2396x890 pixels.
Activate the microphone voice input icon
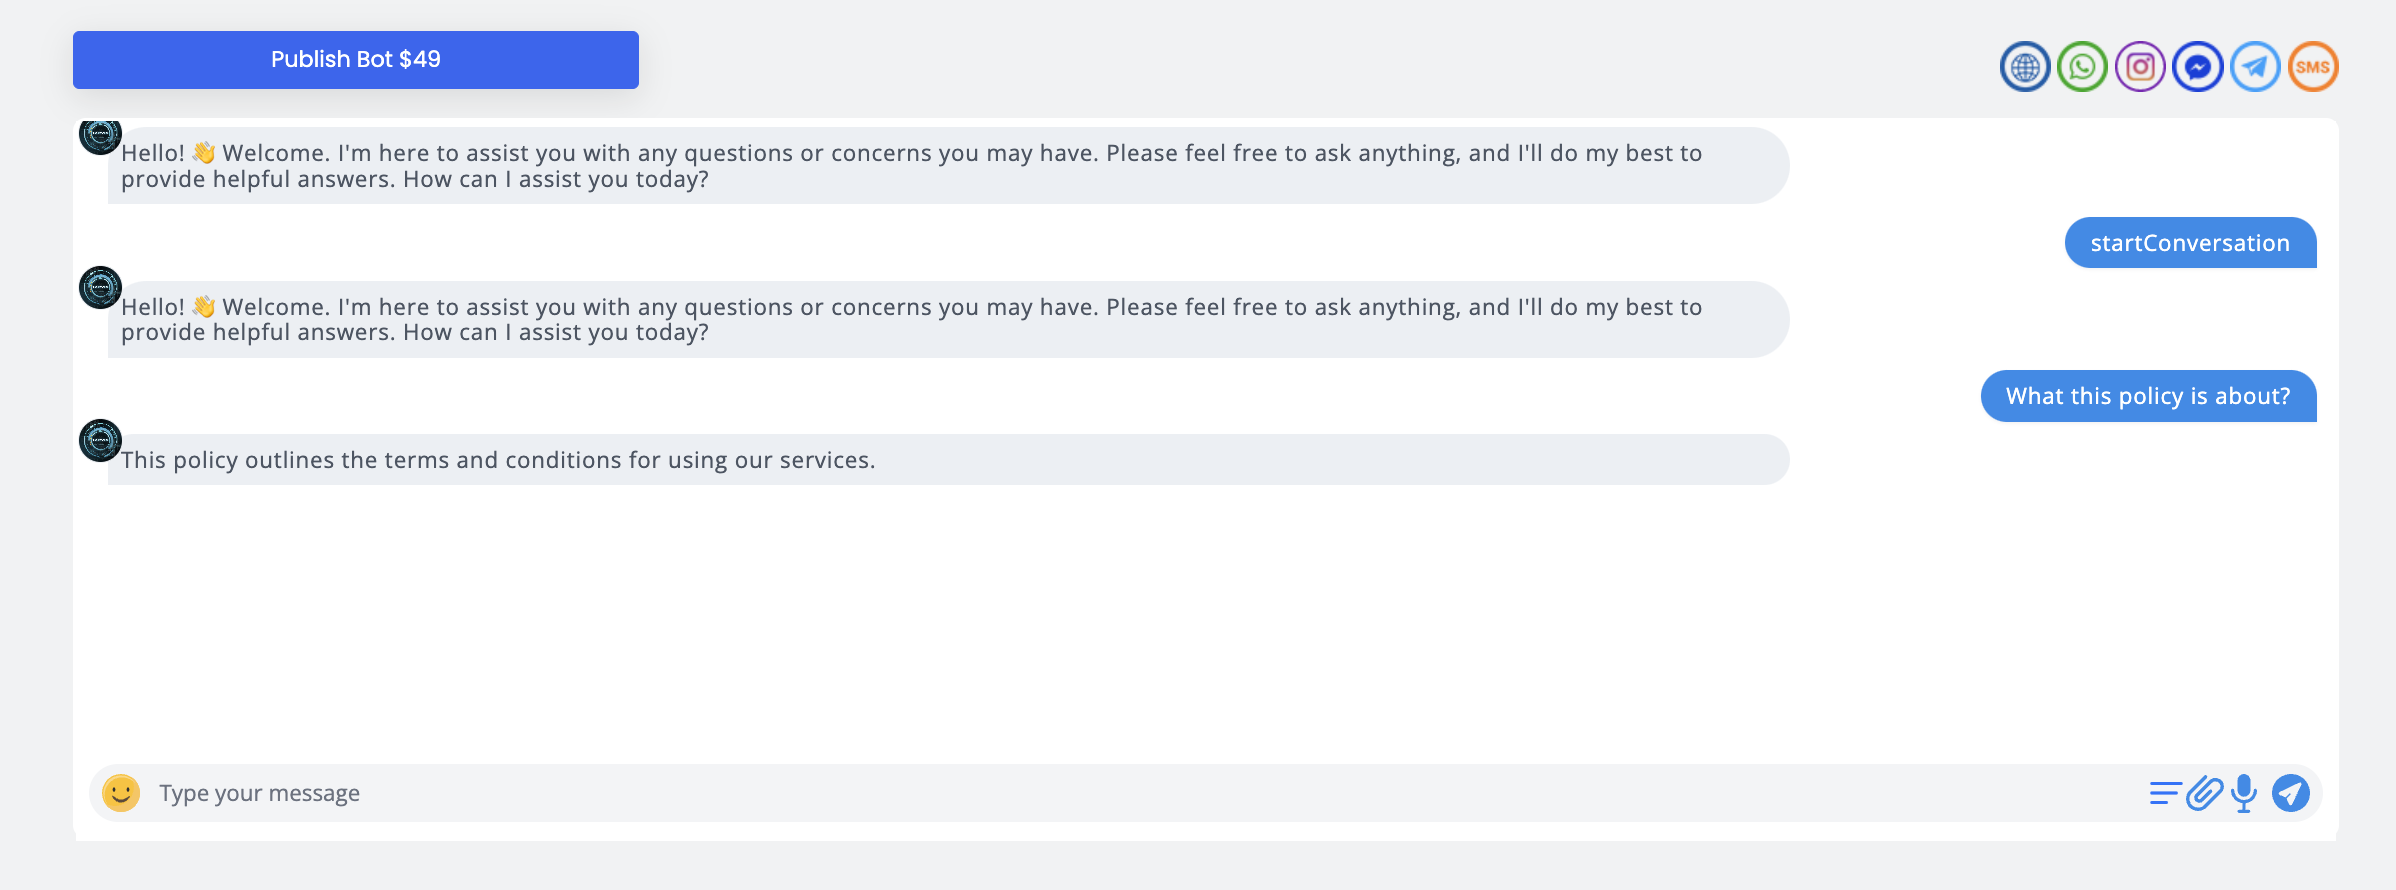pyautogui.click(x=2244, y=793)
